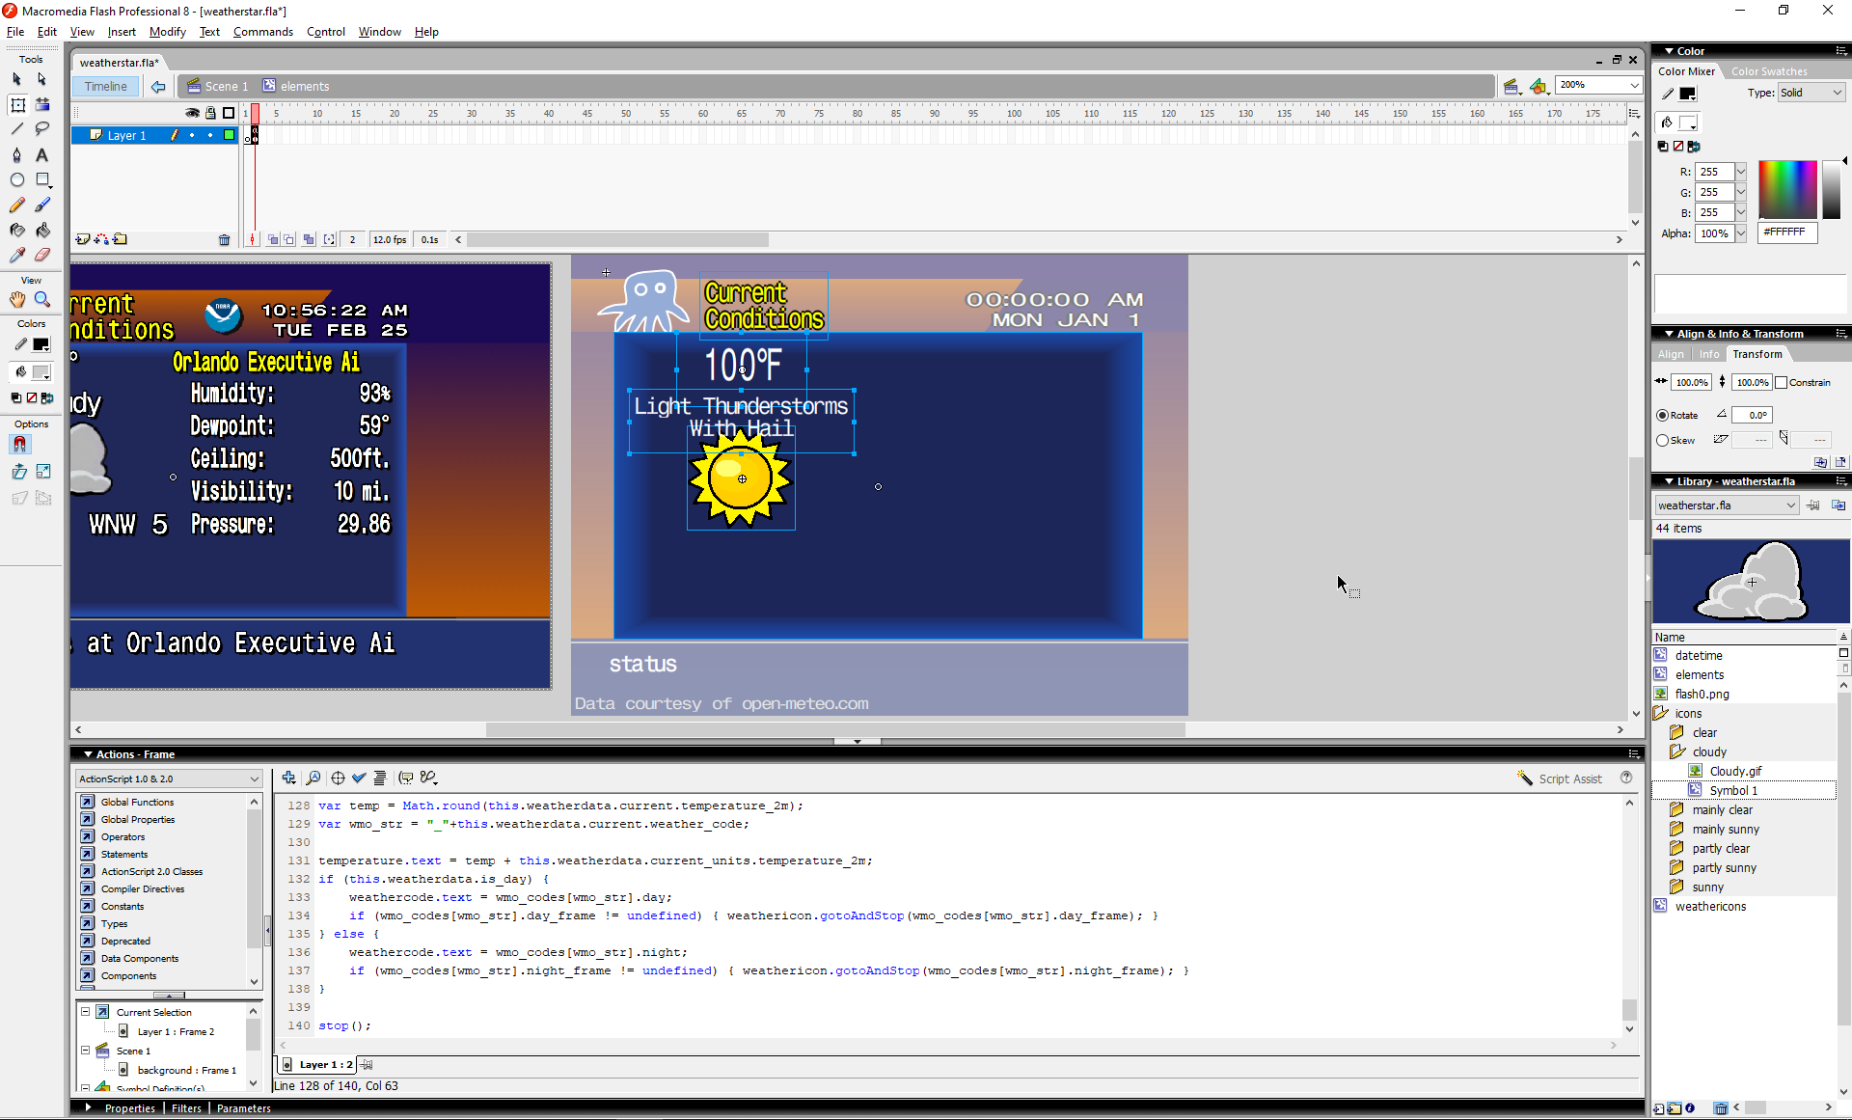
Task: Switch to the Color Swatches tab
Action: click(1768, 71)
